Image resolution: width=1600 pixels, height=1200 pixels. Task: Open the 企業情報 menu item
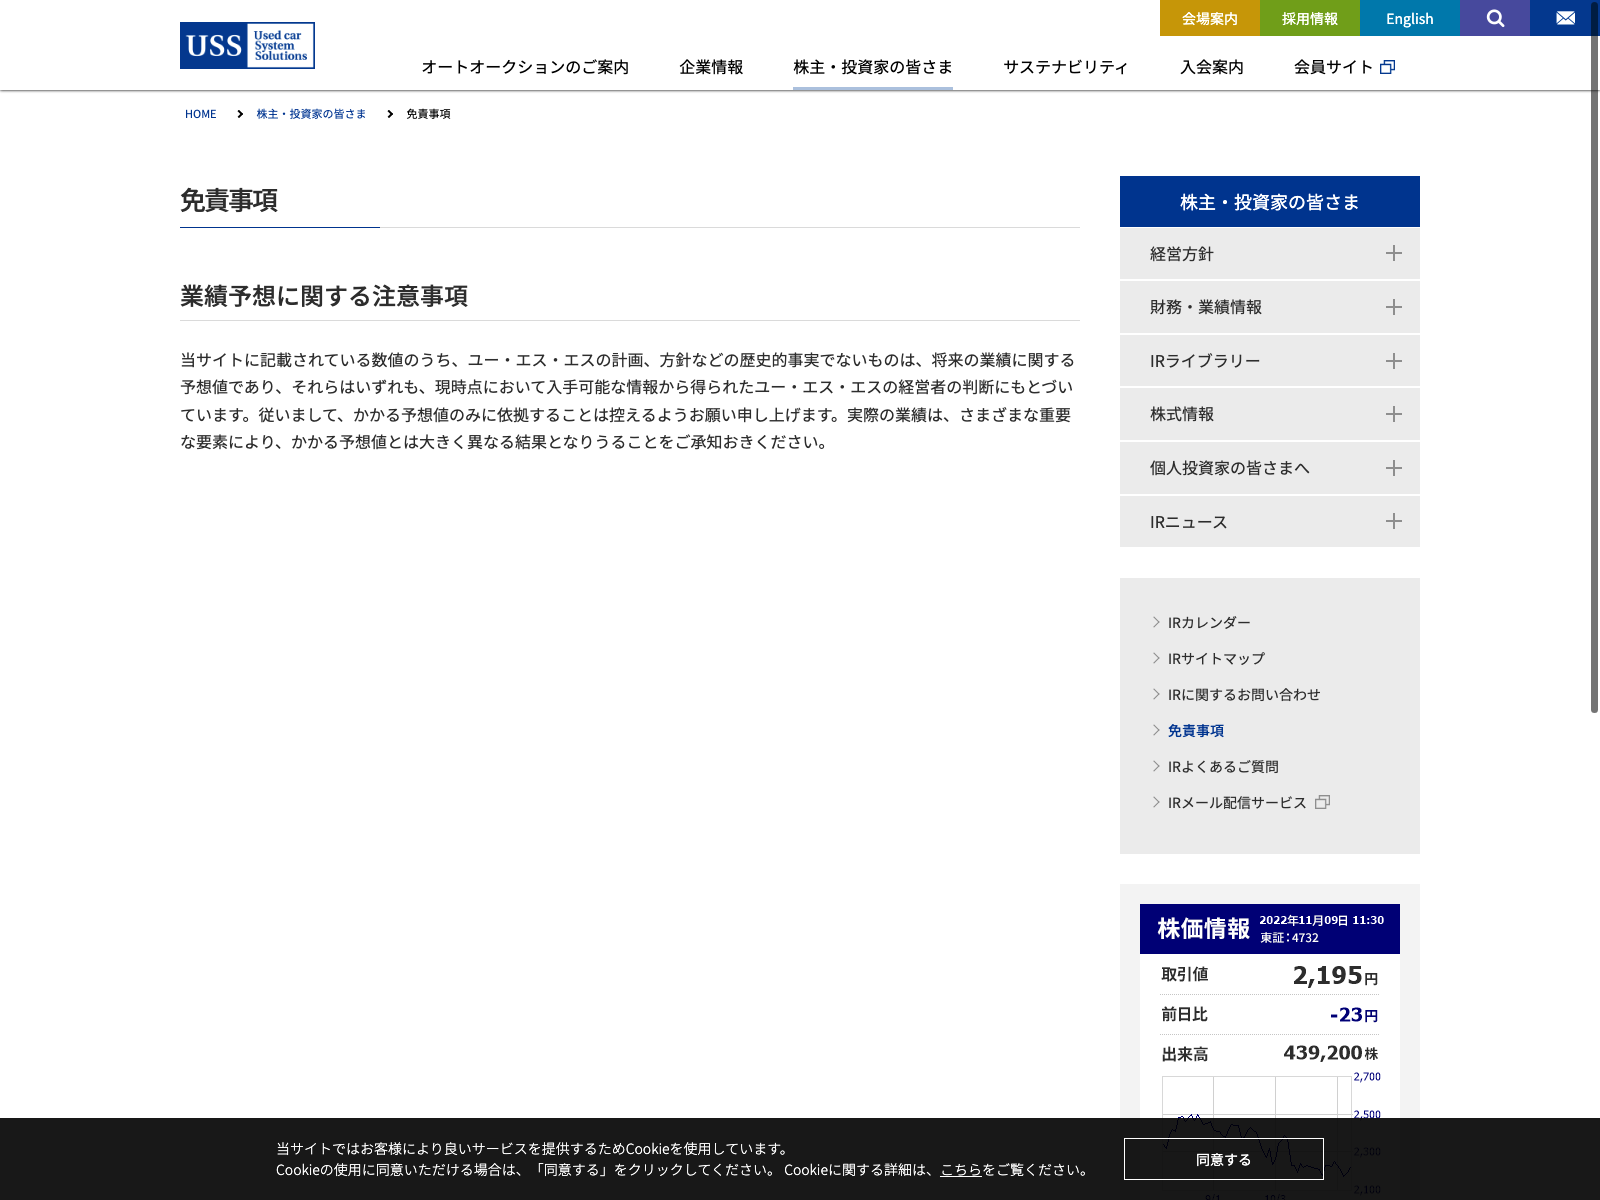pyautogui.click(x=711, y=67)
